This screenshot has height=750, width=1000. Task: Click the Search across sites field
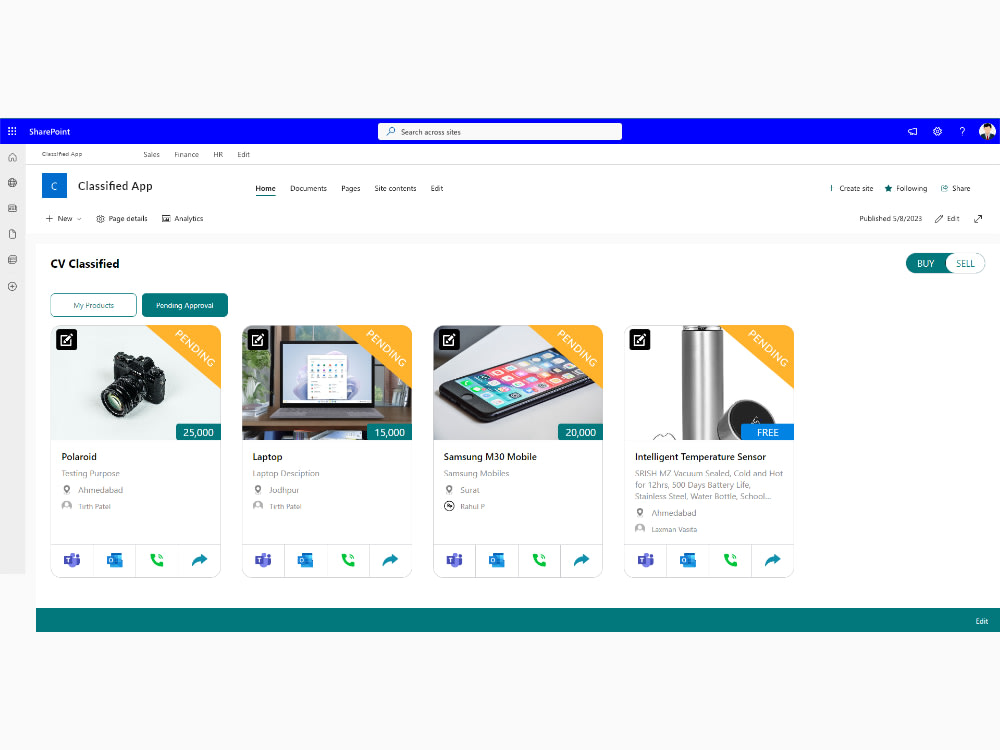click(x=499, y=131)
